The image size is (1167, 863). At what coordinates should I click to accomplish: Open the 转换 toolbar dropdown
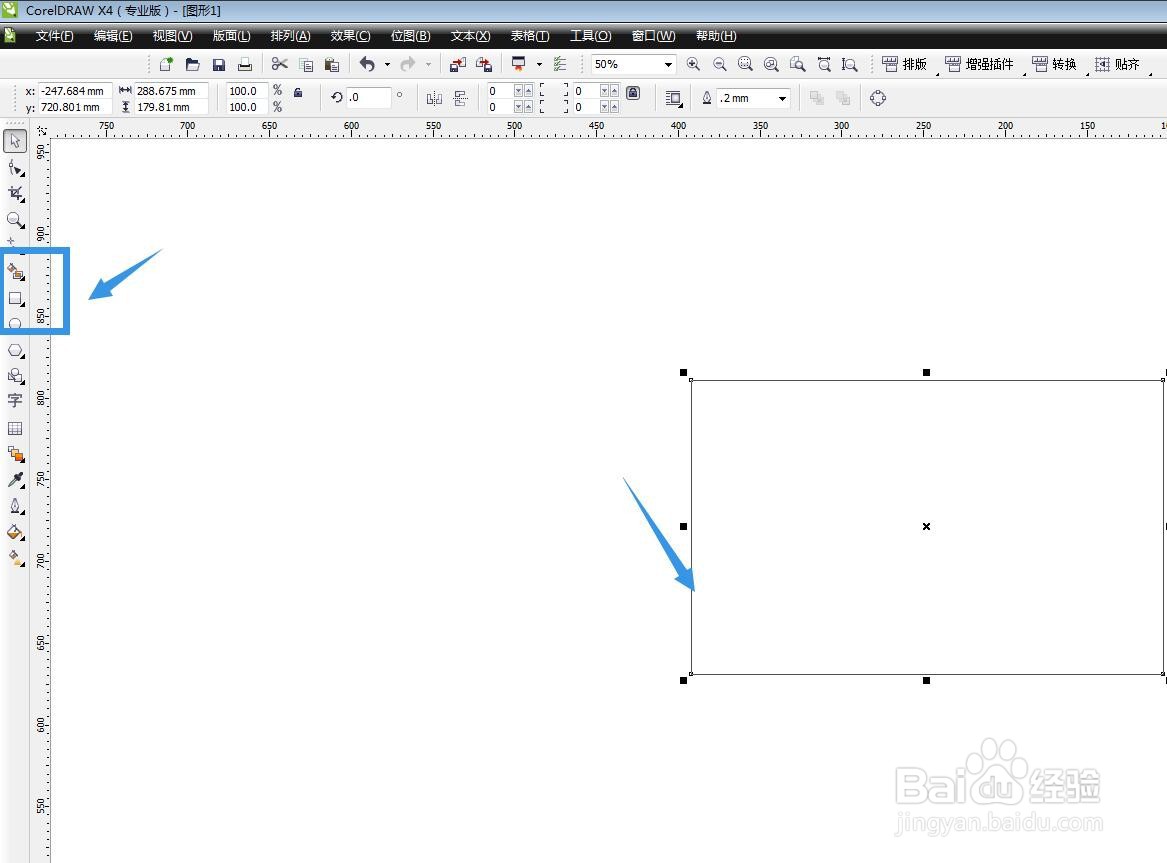[x=1055, y=65]
